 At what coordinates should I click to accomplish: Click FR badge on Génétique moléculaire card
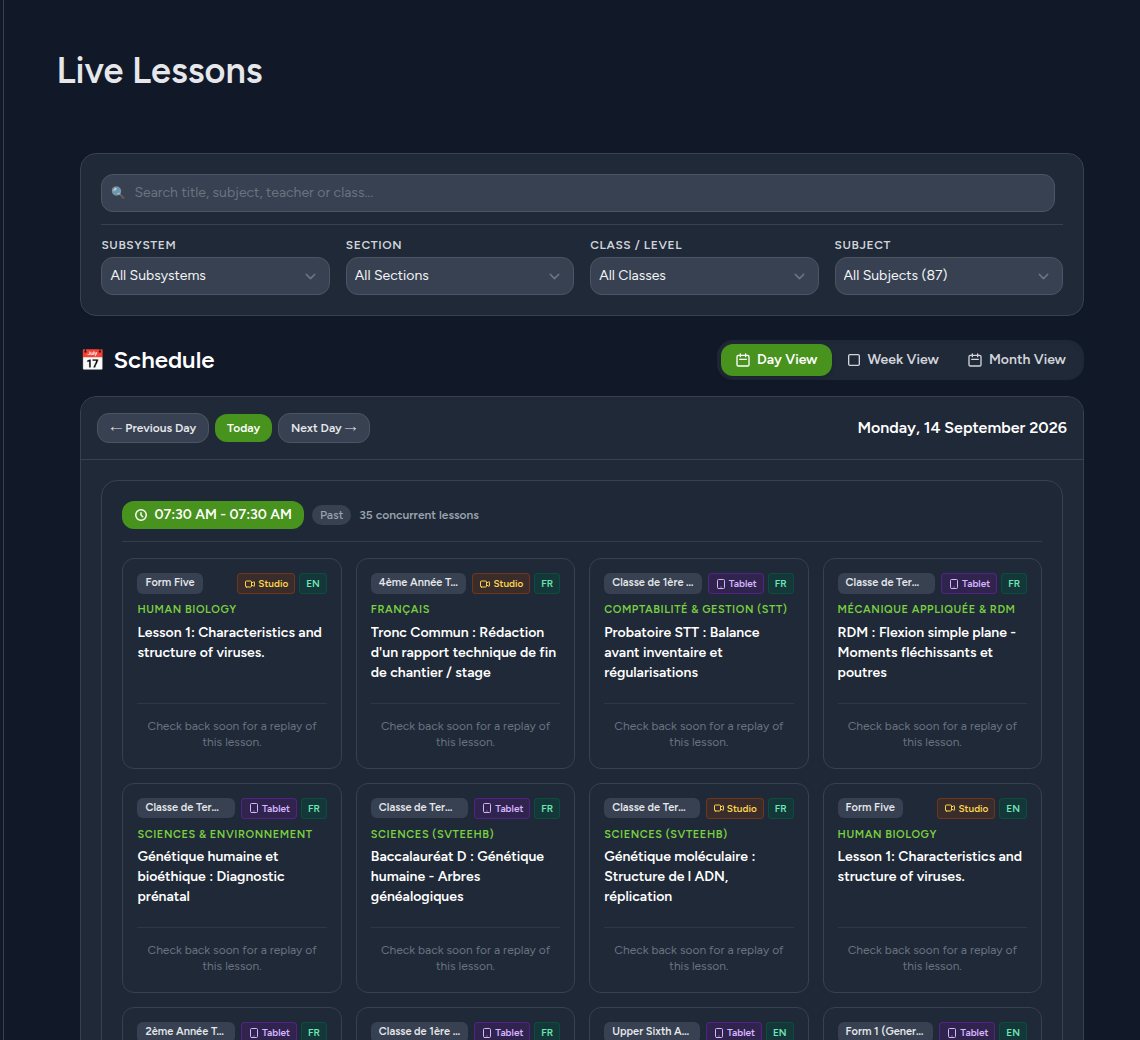click(x=780, y=808)
